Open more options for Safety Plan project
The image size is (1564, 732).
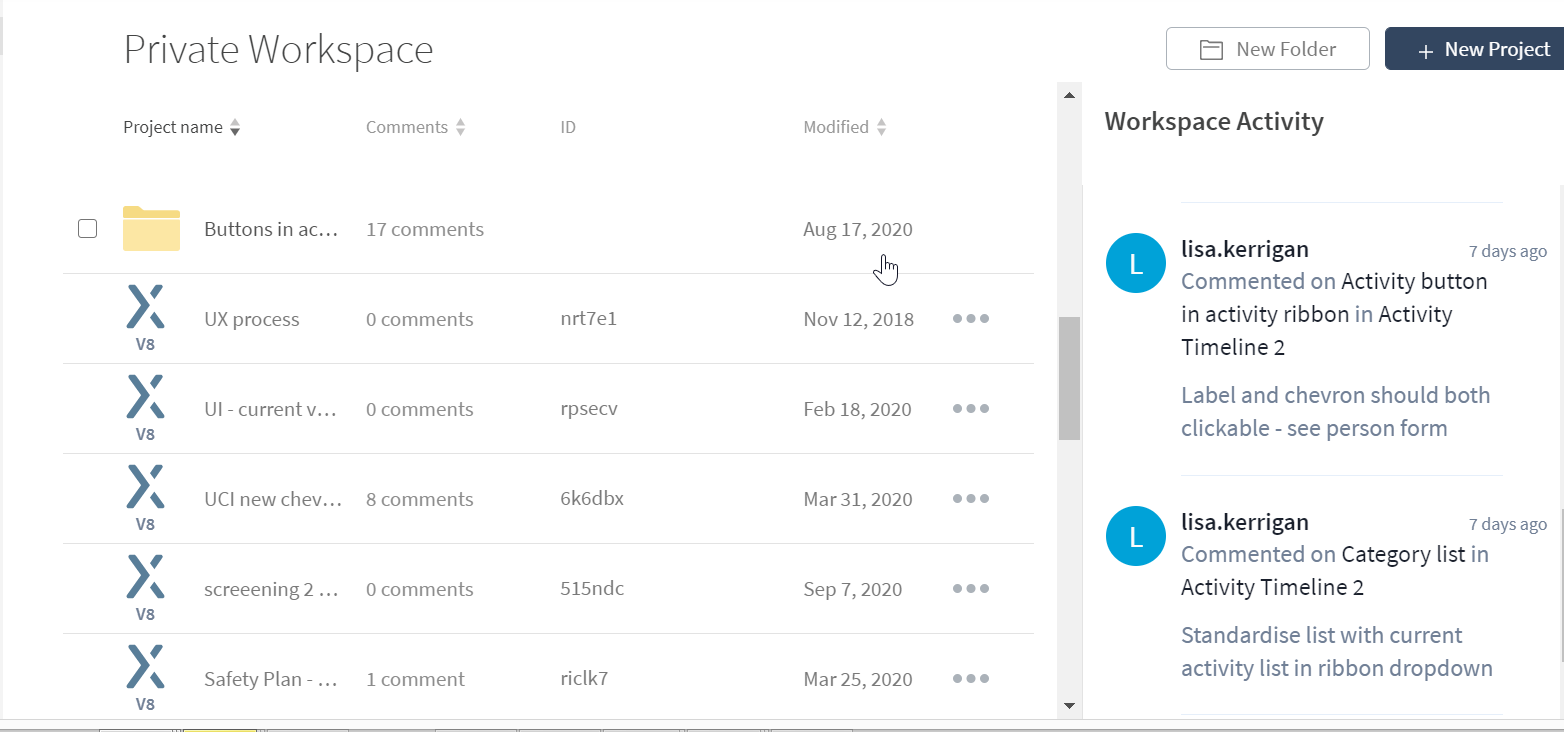pos(970,679)
